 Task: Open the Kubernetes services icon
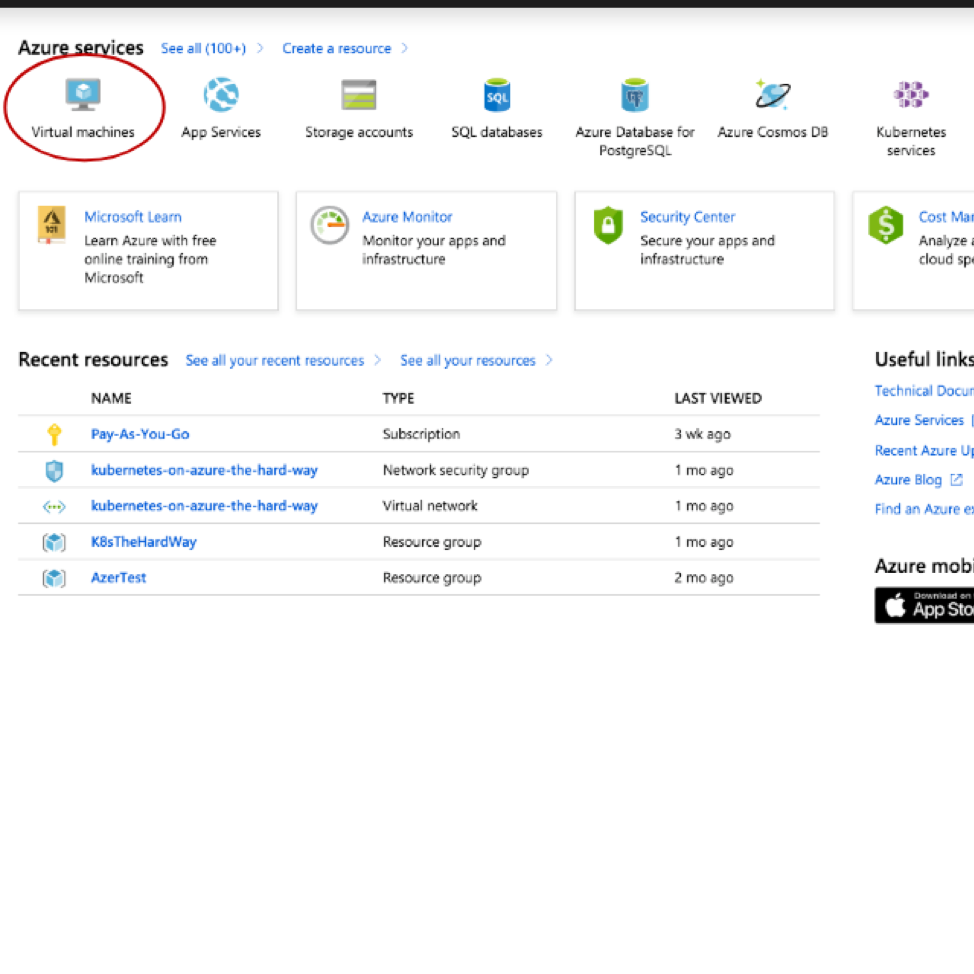click(911, 96)
